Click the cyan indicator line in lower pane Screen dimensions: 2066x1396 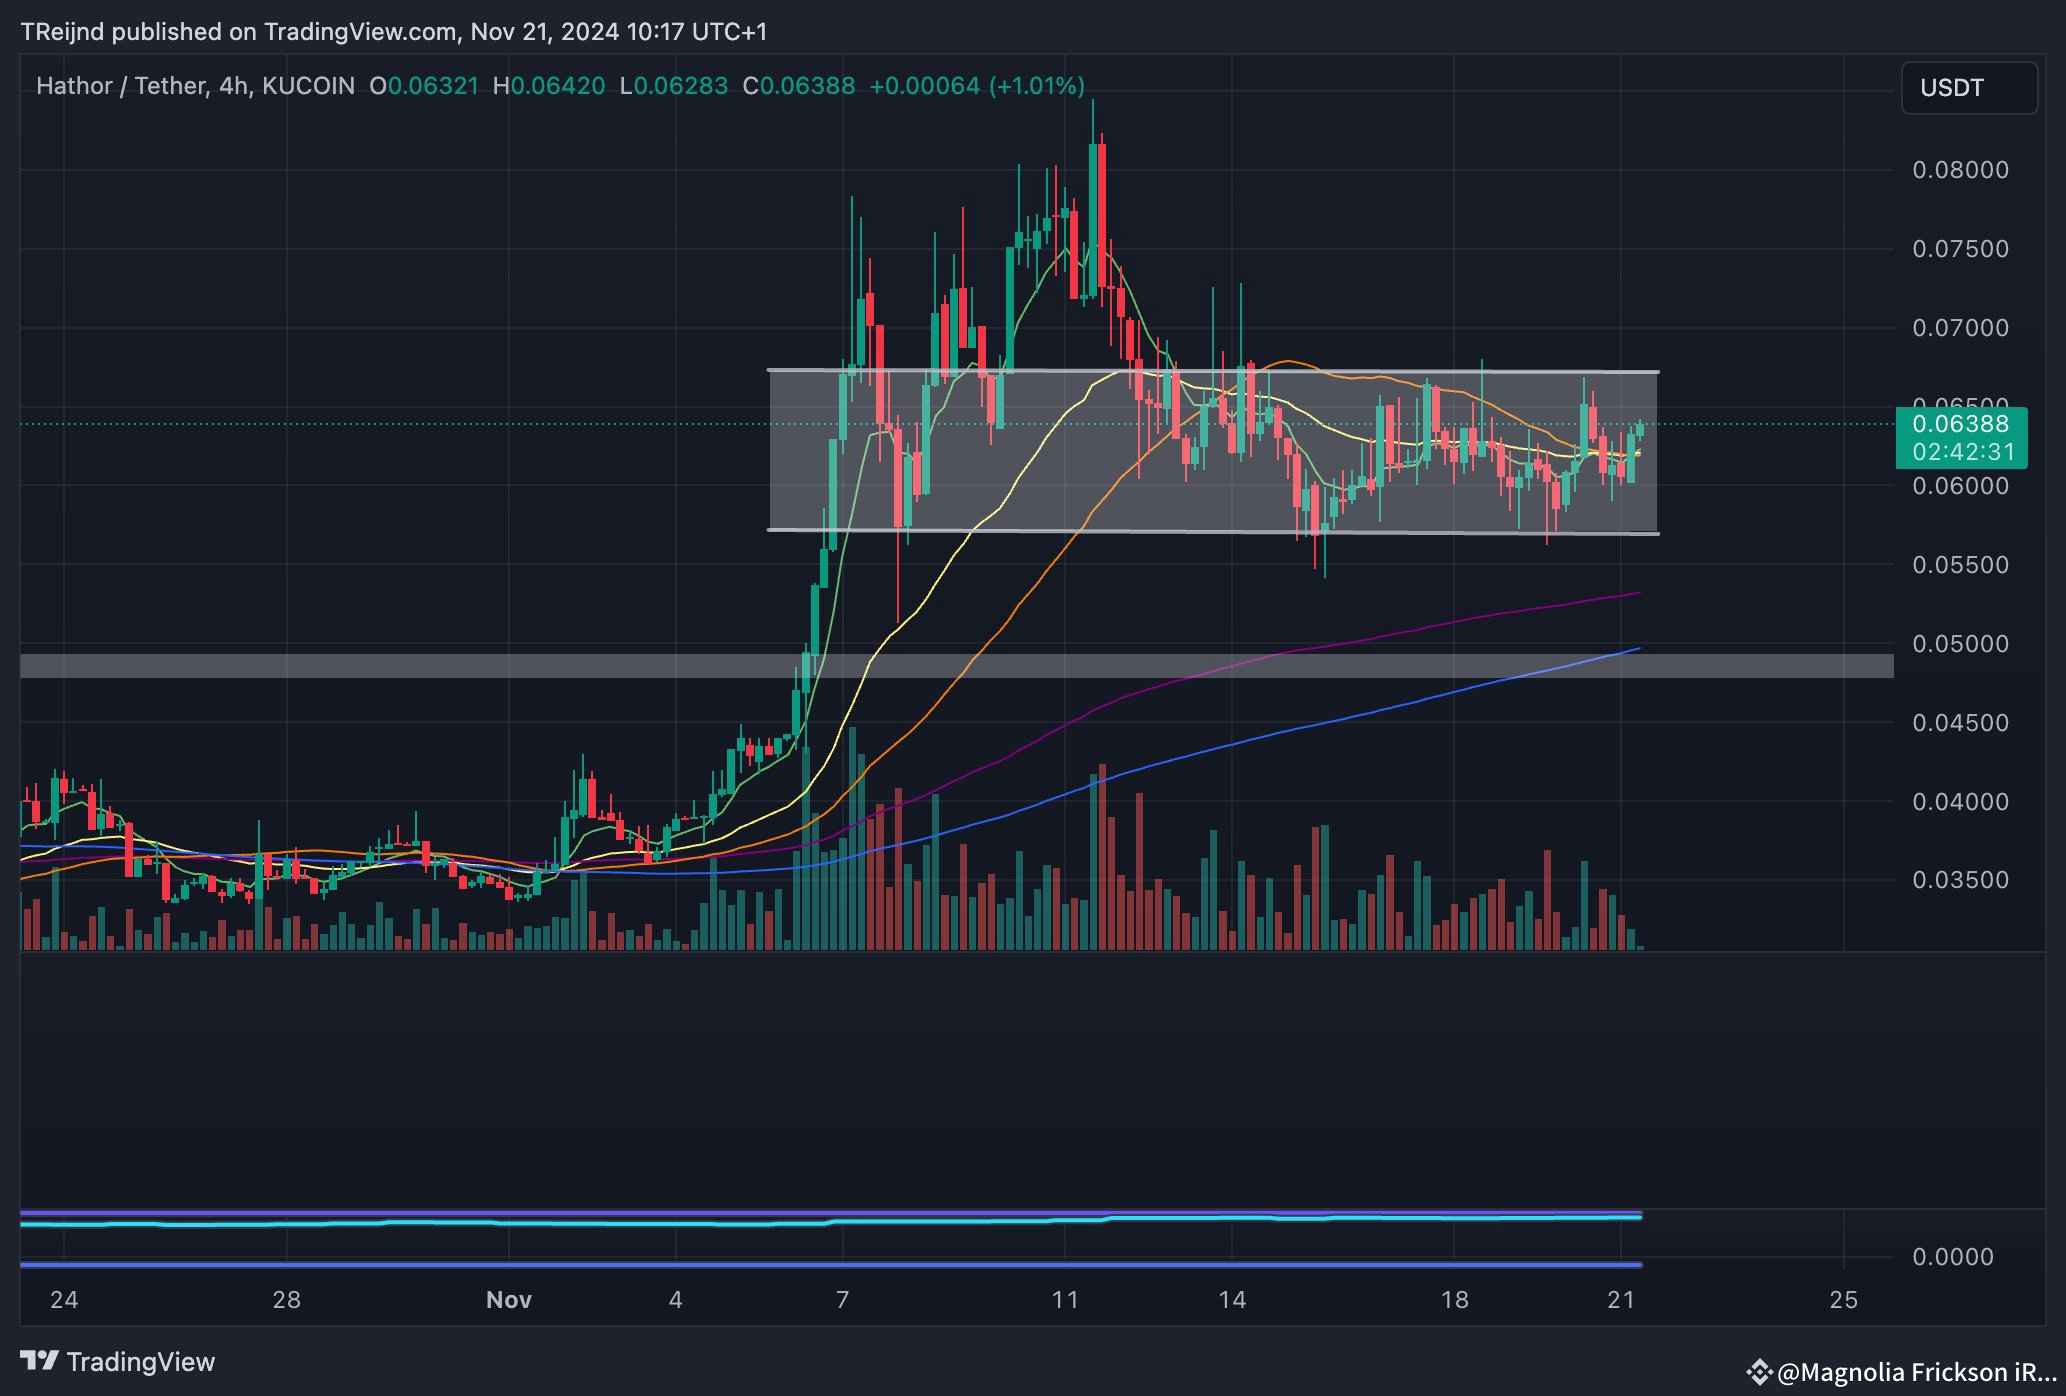[830, 1221]
